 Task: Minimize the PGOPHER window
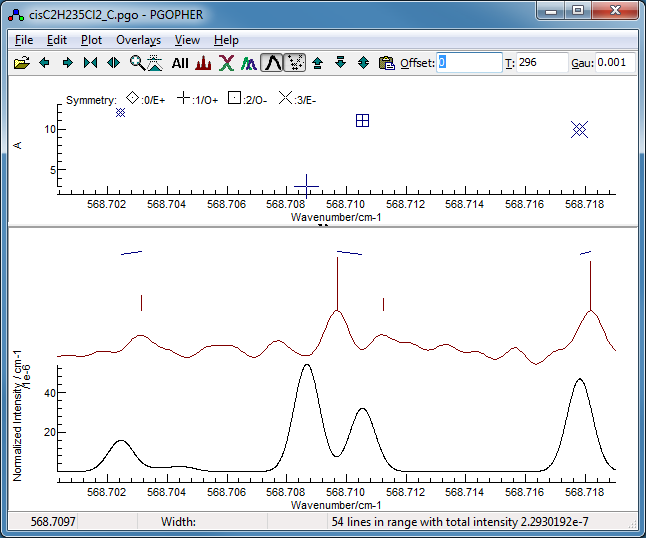551,11
